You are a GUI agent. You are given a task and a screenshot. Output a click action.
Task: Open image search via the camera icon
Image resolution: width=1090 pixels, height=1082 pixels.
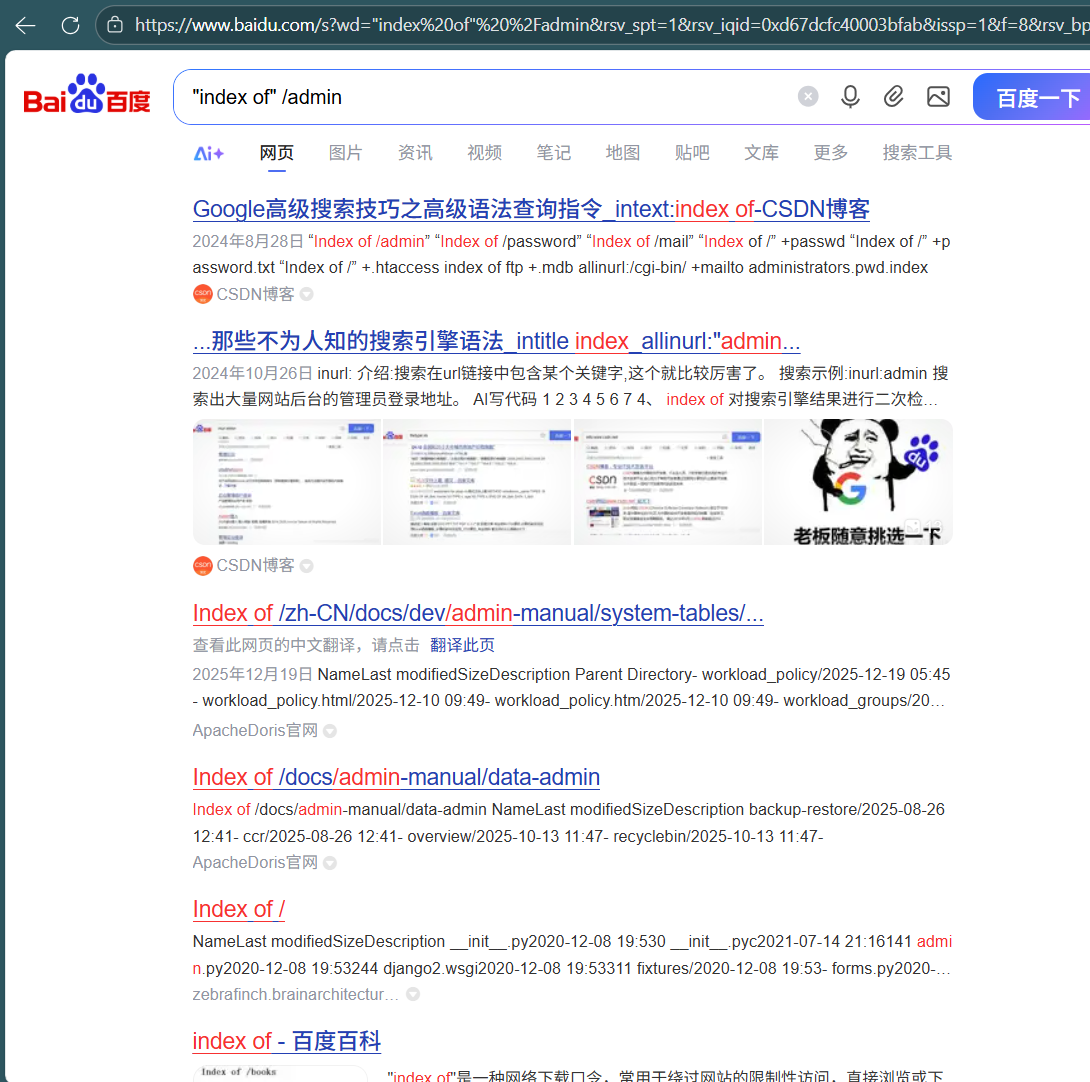[938, 96]
